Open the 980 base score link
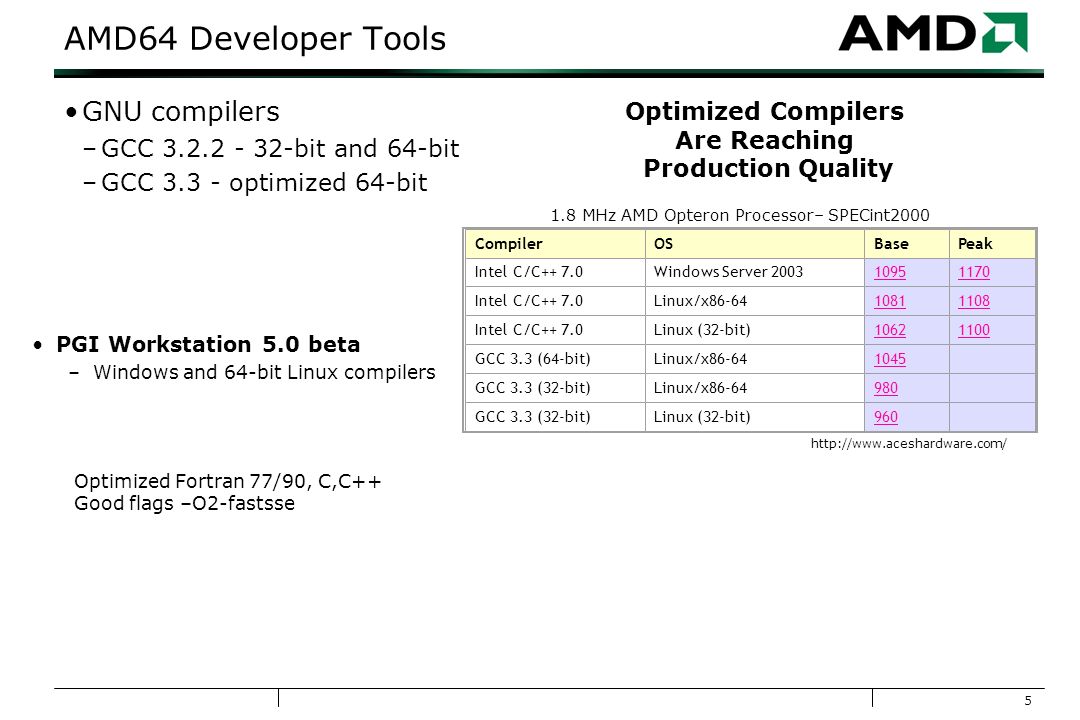The height and width of the screenshot is (720, 1080). [886, 388]
